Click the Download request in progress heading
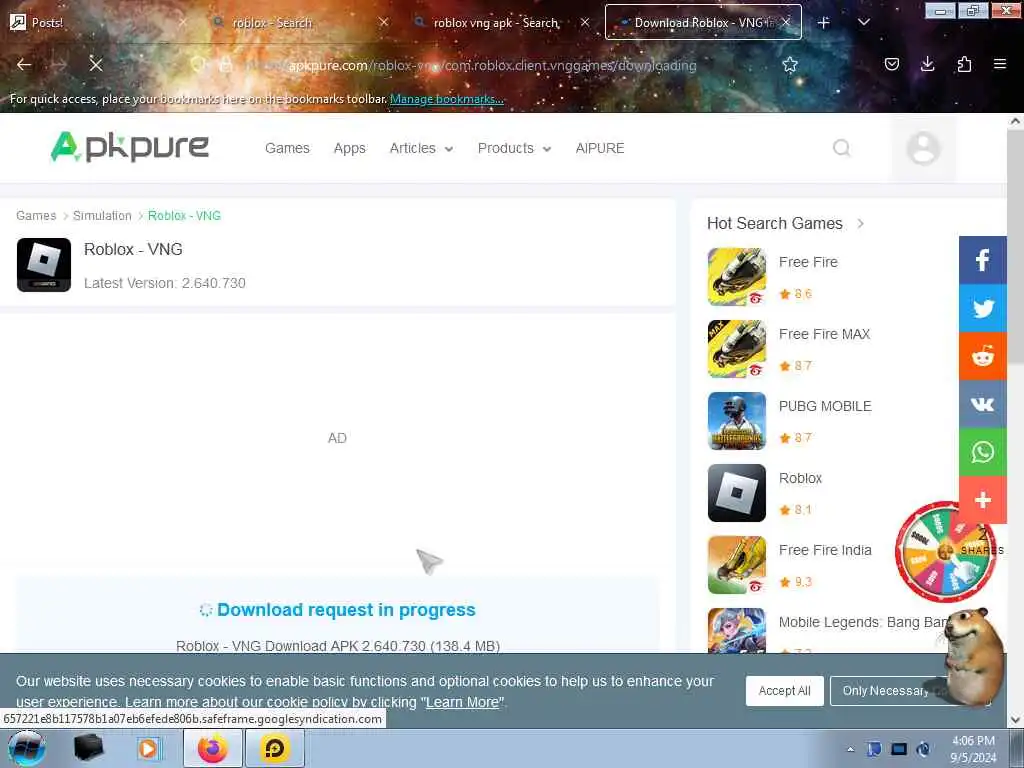 pyautogui.click(x=346, y=609)
